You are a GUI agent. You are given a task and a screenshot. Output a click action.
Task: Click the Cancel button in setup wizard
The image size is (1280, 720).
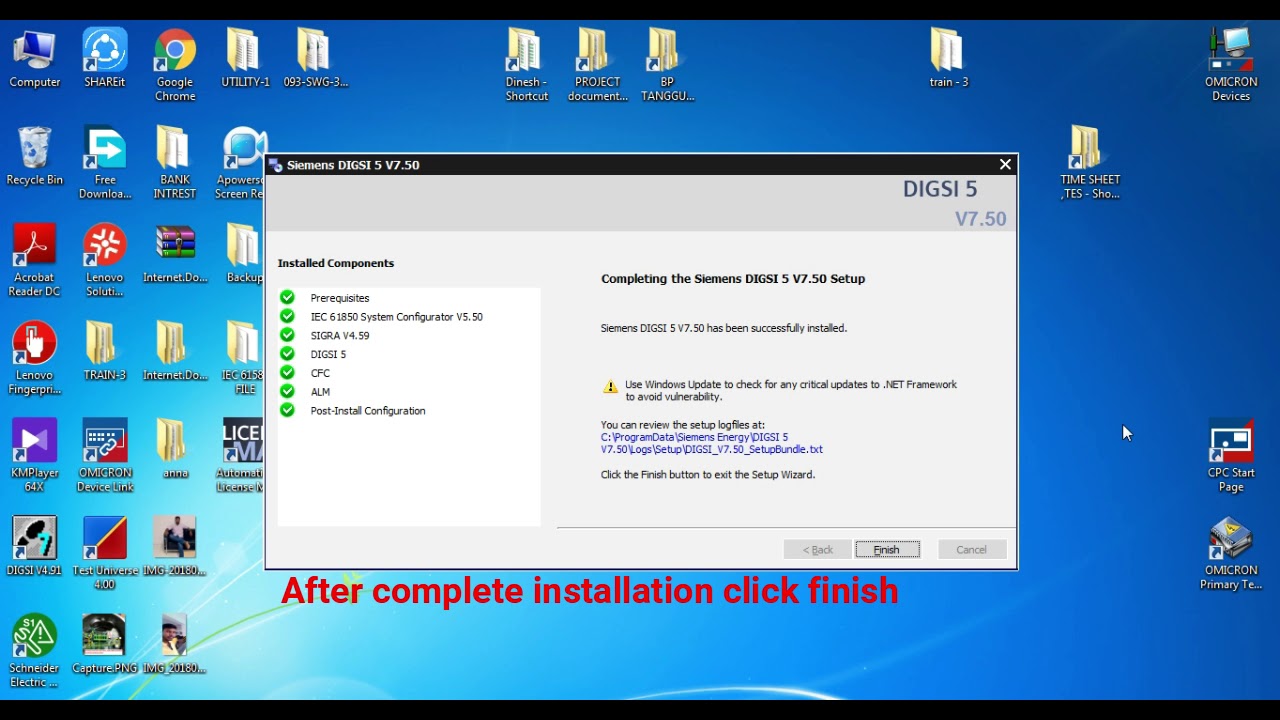coord(971,550)
